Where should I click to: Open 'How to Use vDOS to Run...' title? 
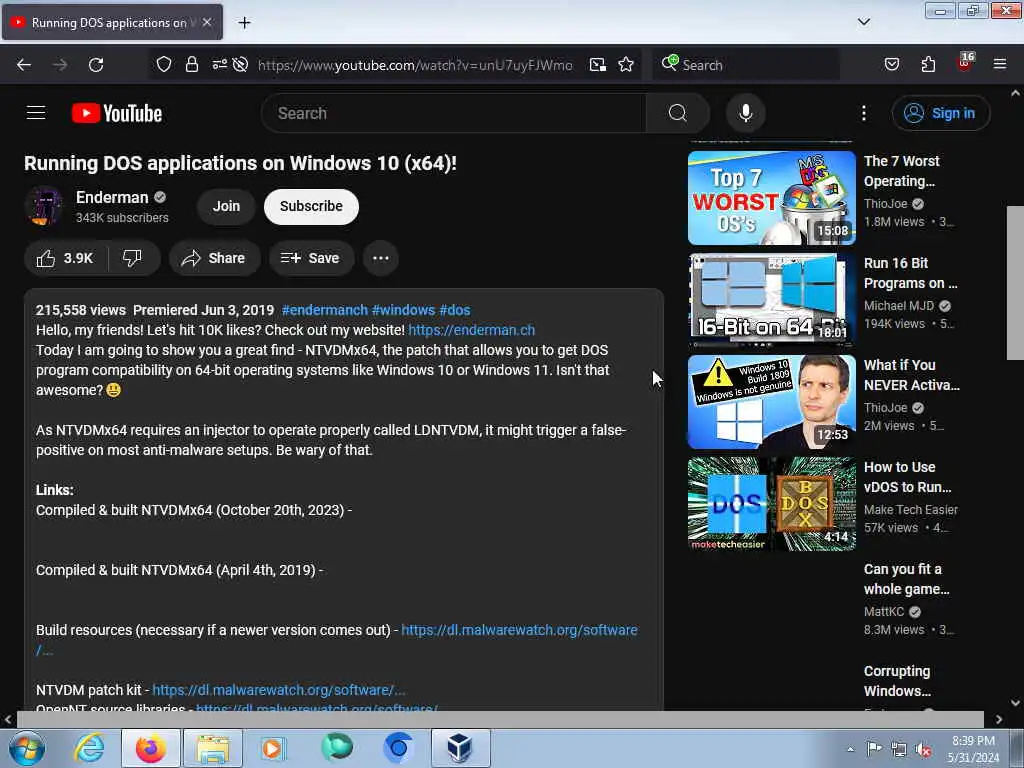click(908, 477)
